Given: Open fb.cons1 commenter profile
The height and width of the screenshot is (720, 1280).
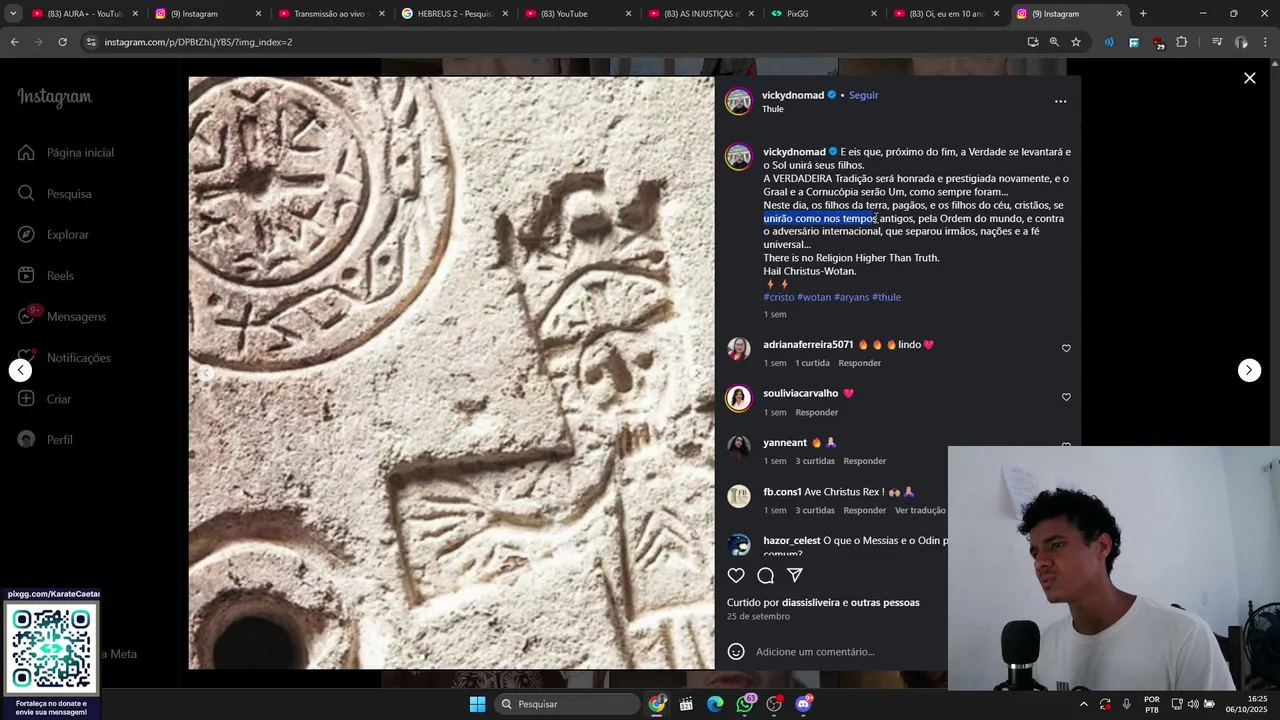Looking at the screenshot, I should (x=782, y=492).
